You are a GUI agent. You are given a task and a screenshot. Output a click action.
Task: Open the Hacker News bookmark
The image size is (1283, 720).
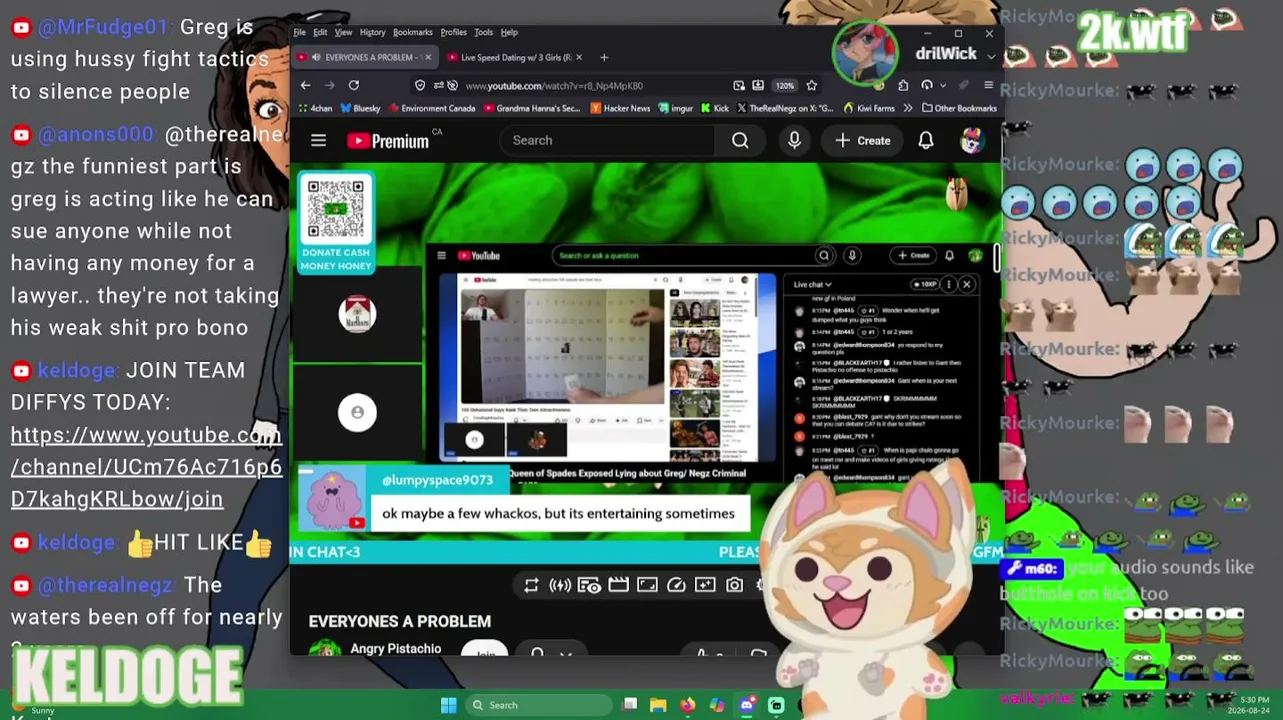(620, 108)
